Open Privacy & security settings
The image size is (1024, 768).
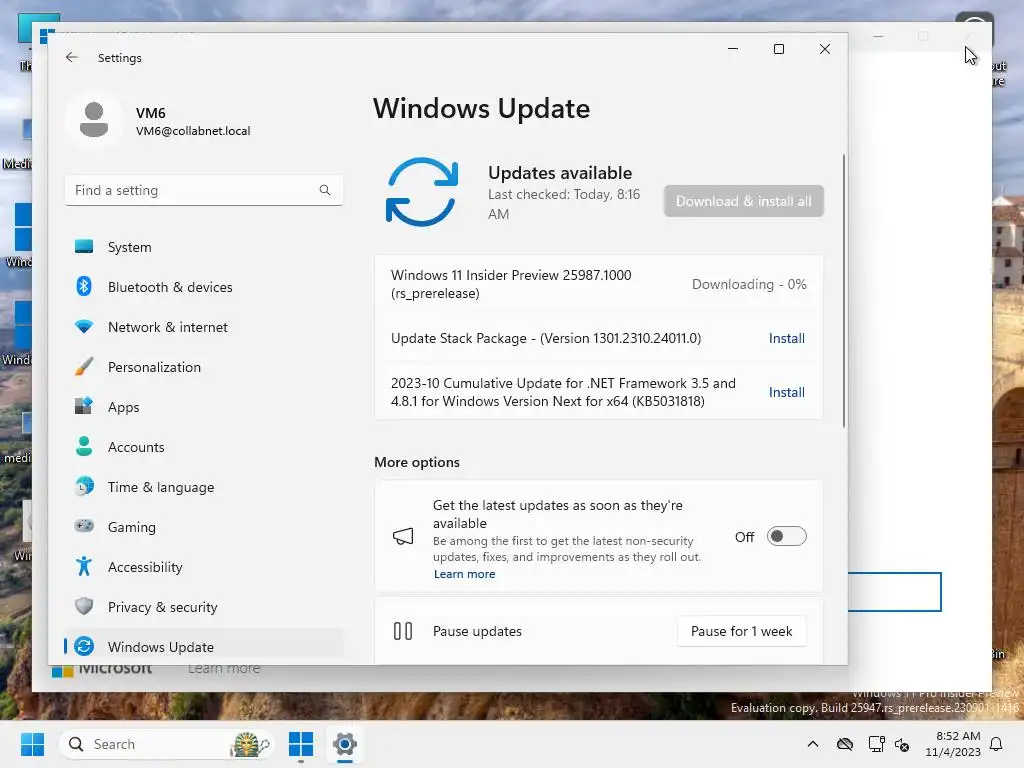click(204, 607)
